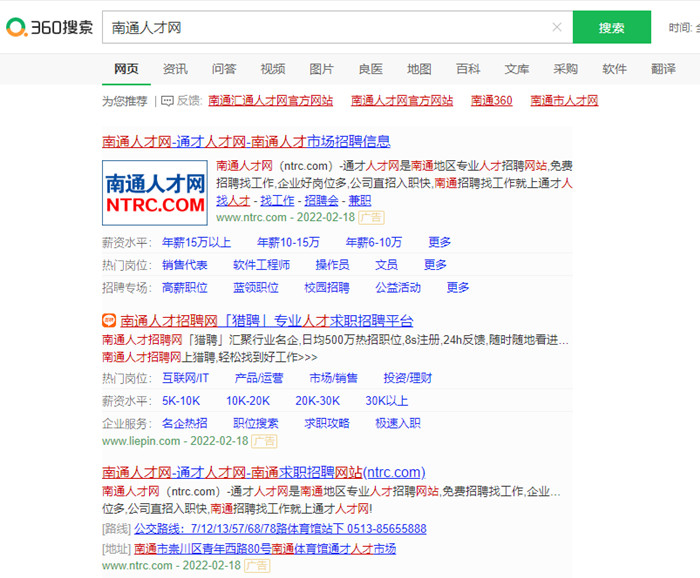
Task: Click the 广告 tag next to www.ntrc.com under the NTRC logo
Action: pyautogui.click(x=371, y=217)
